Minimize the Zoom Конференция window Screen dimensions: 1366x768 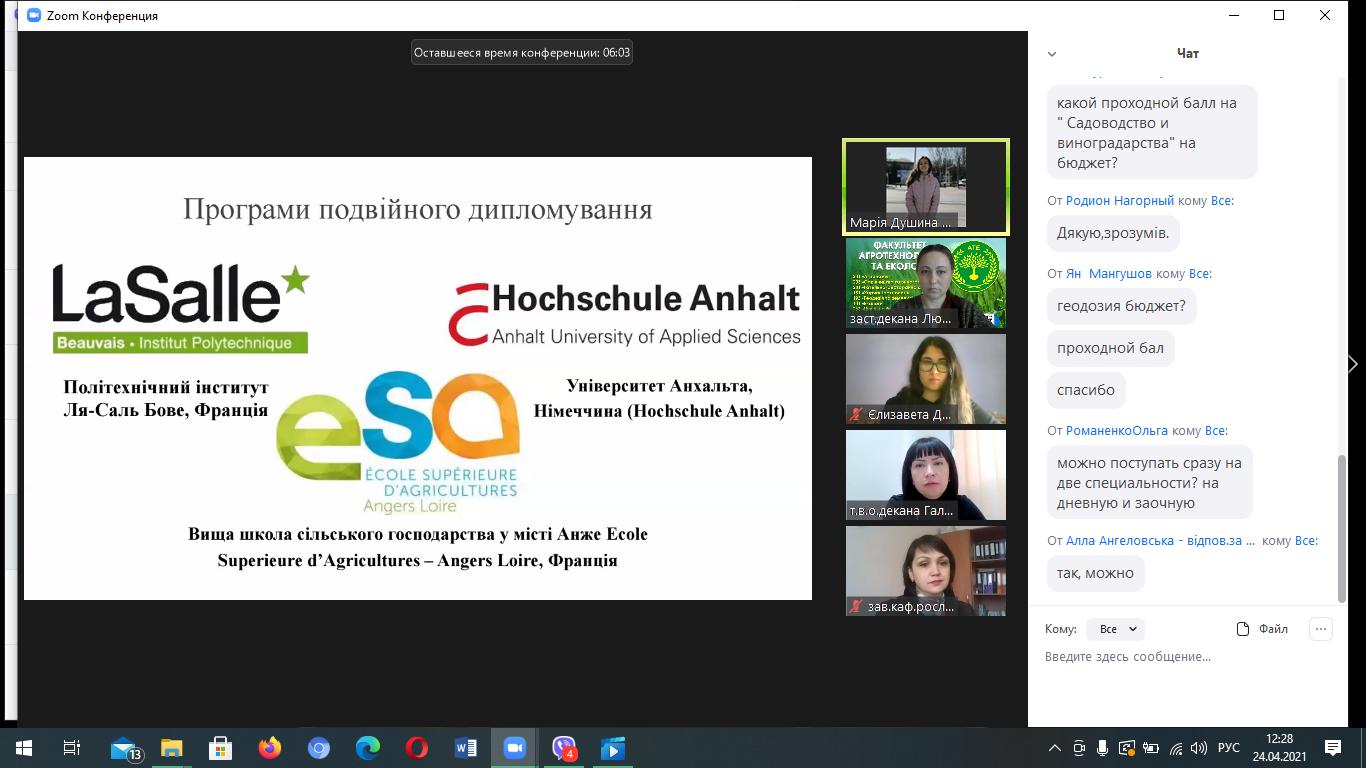coord(1233,16)
